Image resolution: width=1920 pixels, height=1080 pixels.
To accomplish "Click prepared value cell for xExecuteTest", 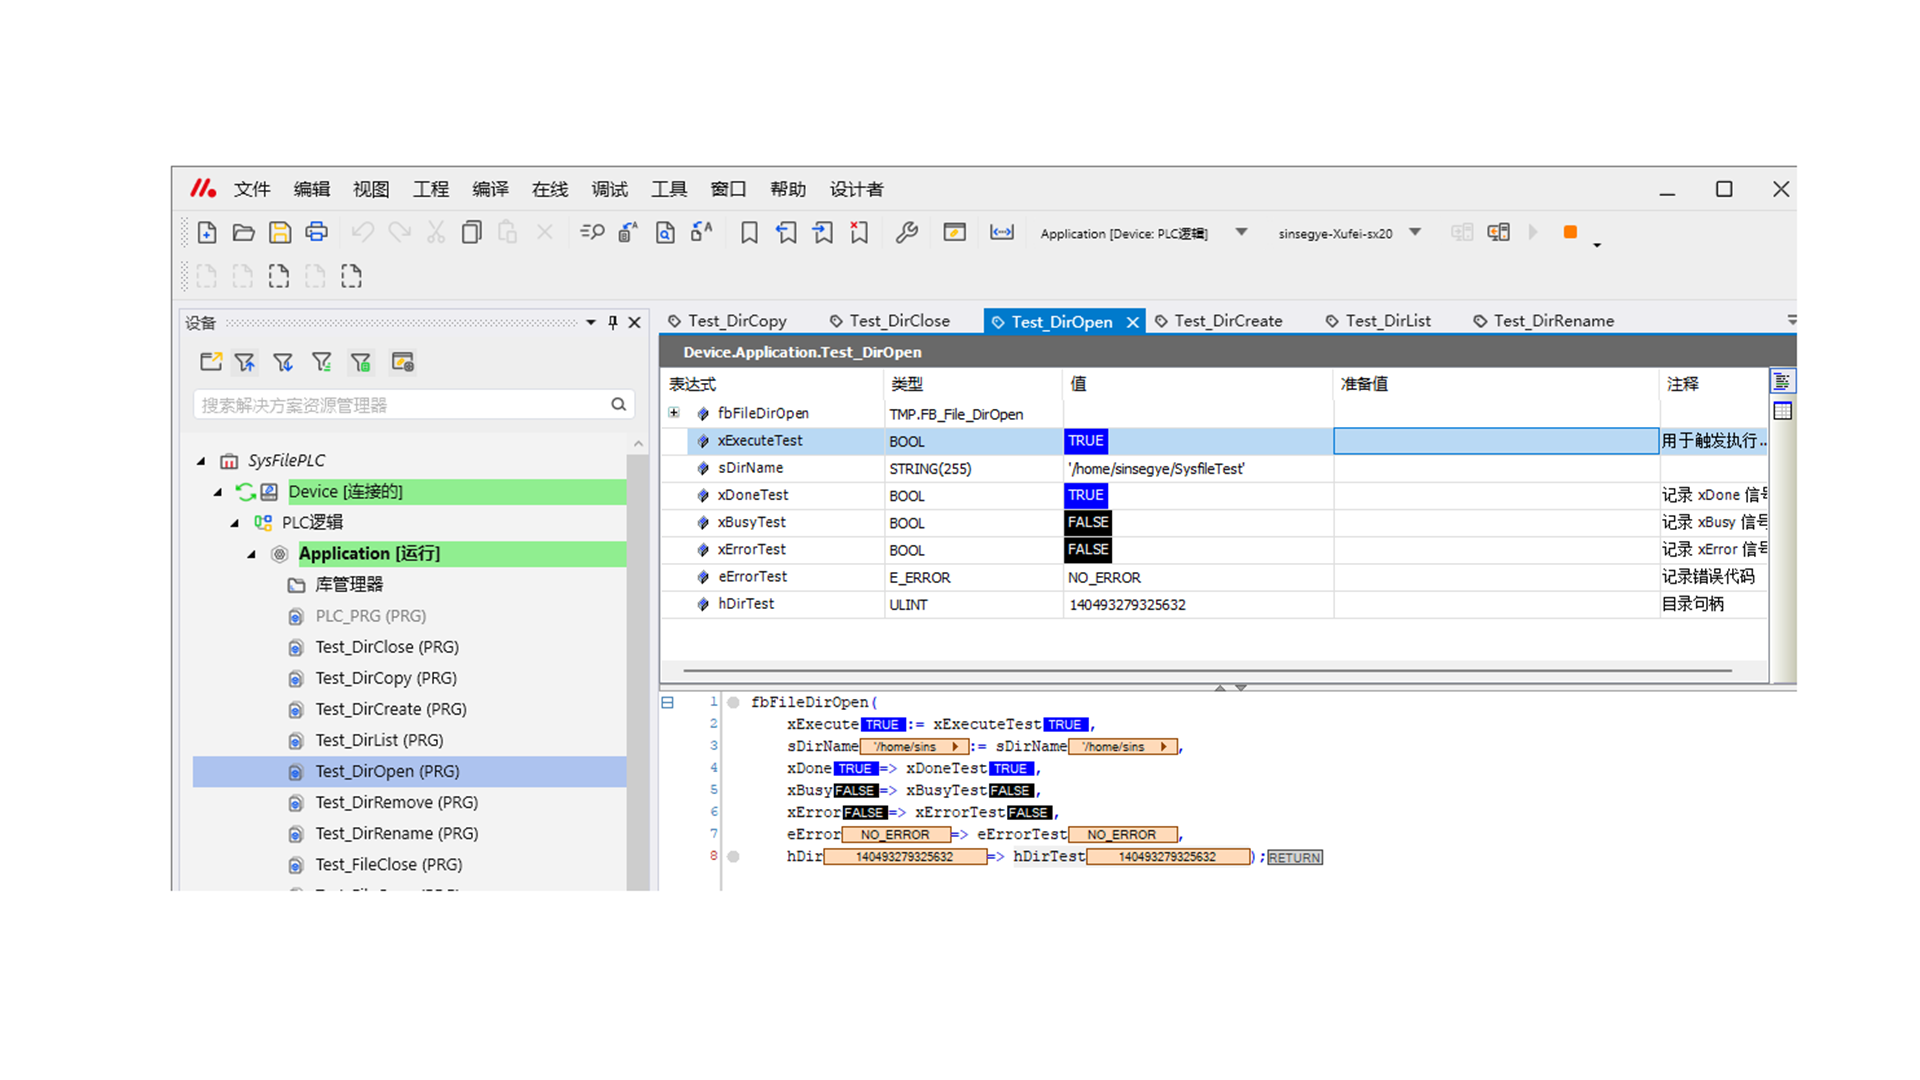I will pyautogui.click(x=1496, y=441).
